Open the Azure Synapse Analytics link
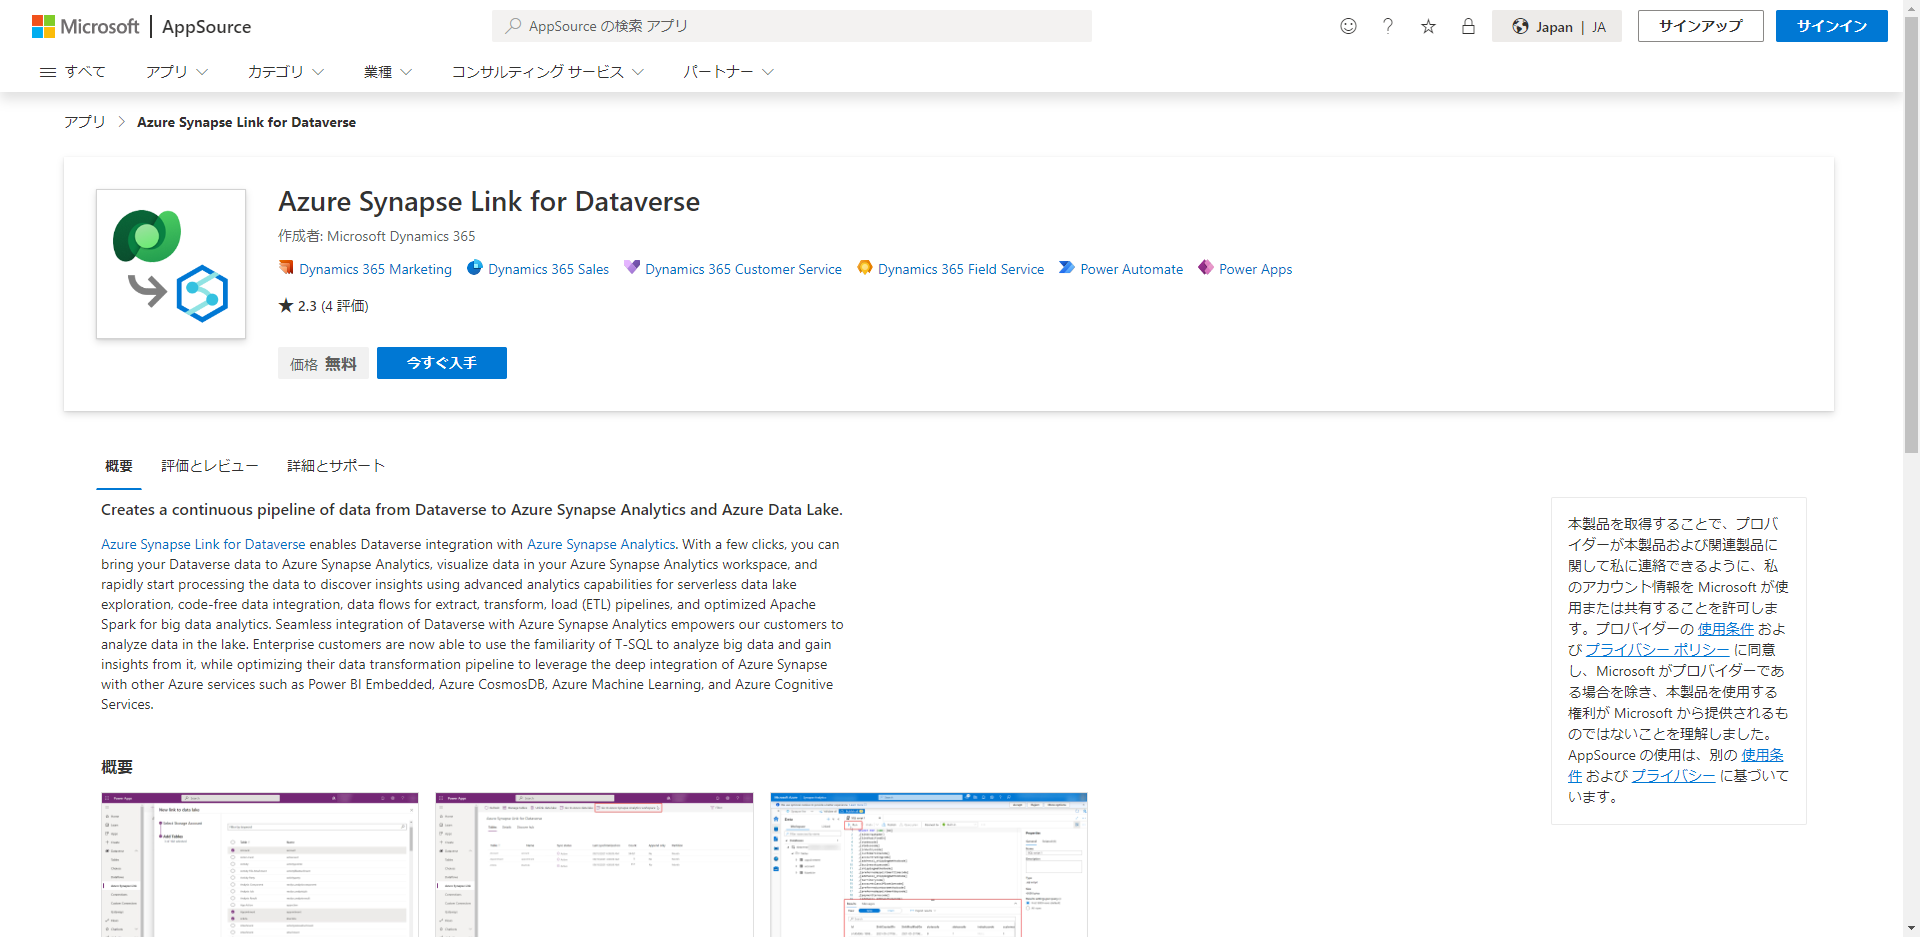This screenshot has height=937, width=1920. click(x=600, y=544)
